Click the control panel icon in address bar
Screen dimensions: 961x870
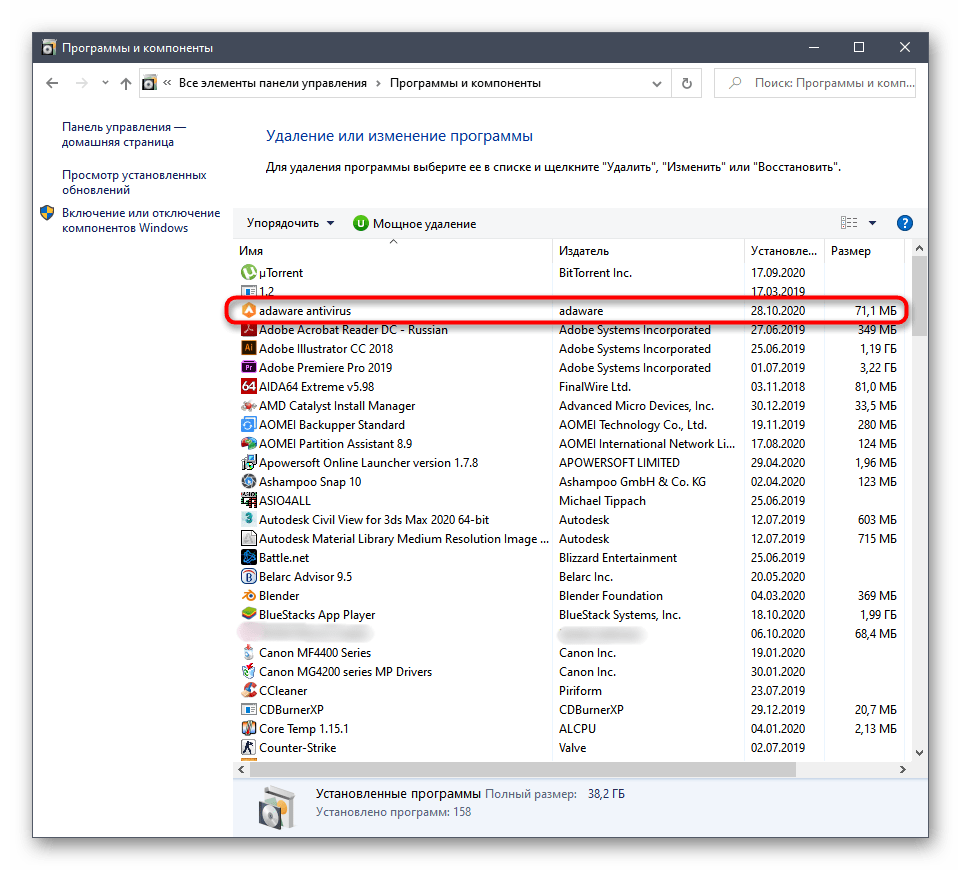pos(149,83)
